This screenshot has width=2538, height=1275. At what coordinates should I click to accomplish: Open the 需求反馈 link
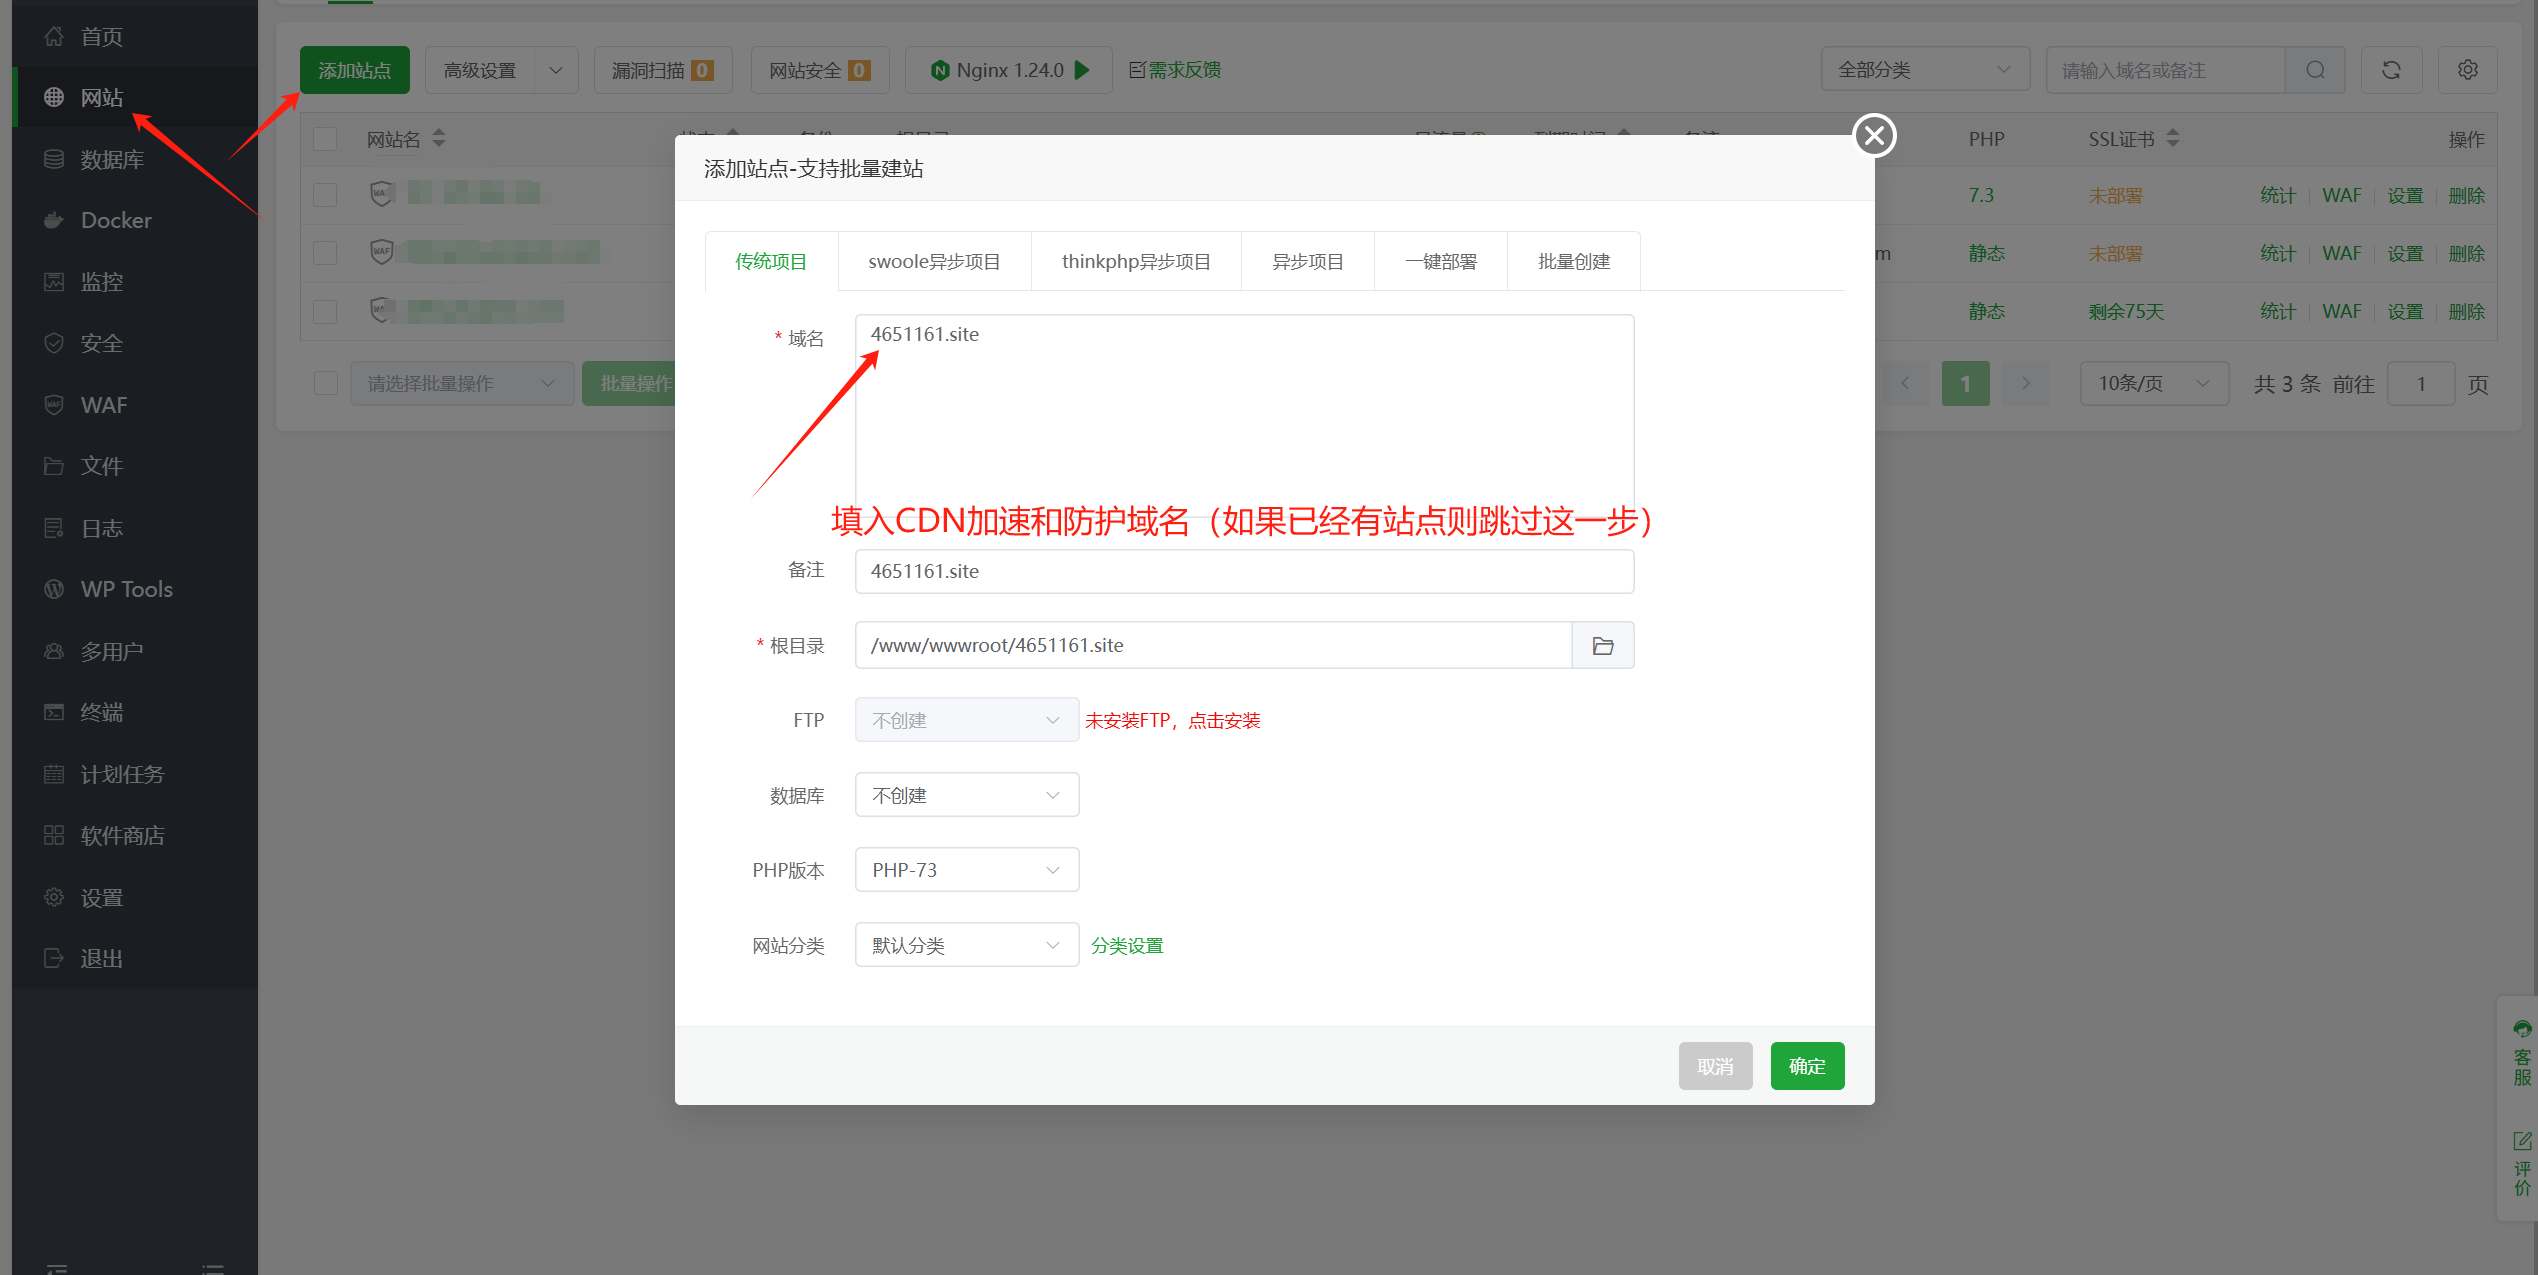1175,69
